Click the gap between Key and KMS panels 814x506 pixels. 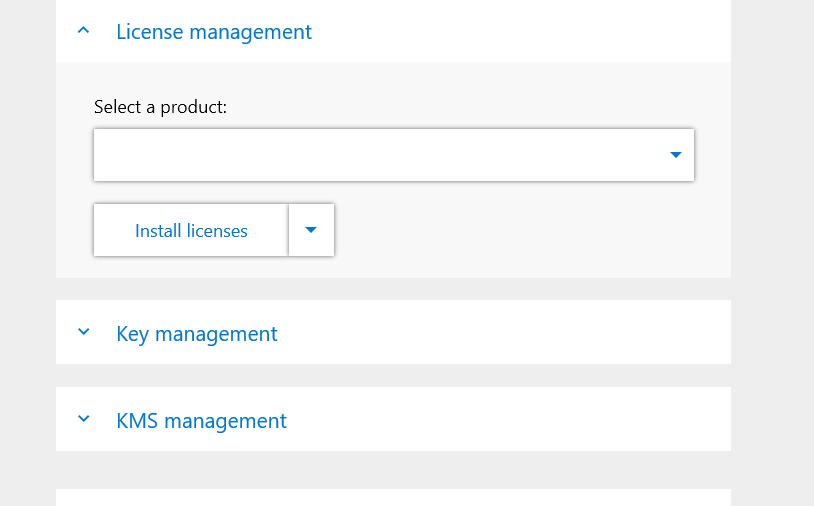click(394, 375)
